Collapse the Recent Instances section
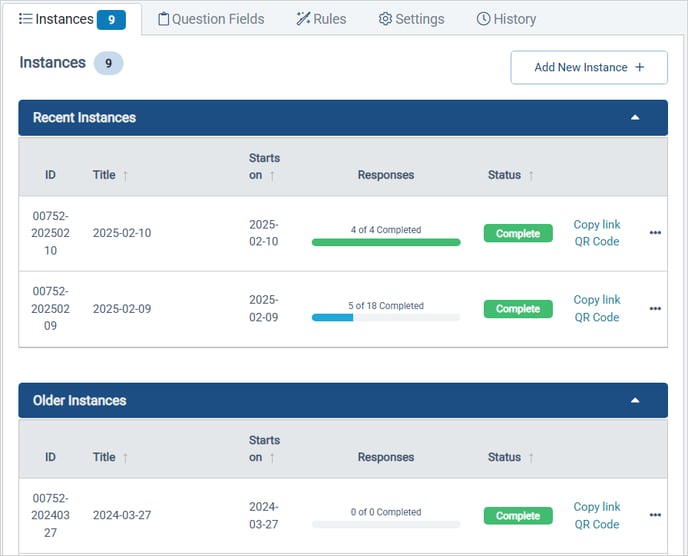Viewport: 688px width, 556px height. click(634, 118)
